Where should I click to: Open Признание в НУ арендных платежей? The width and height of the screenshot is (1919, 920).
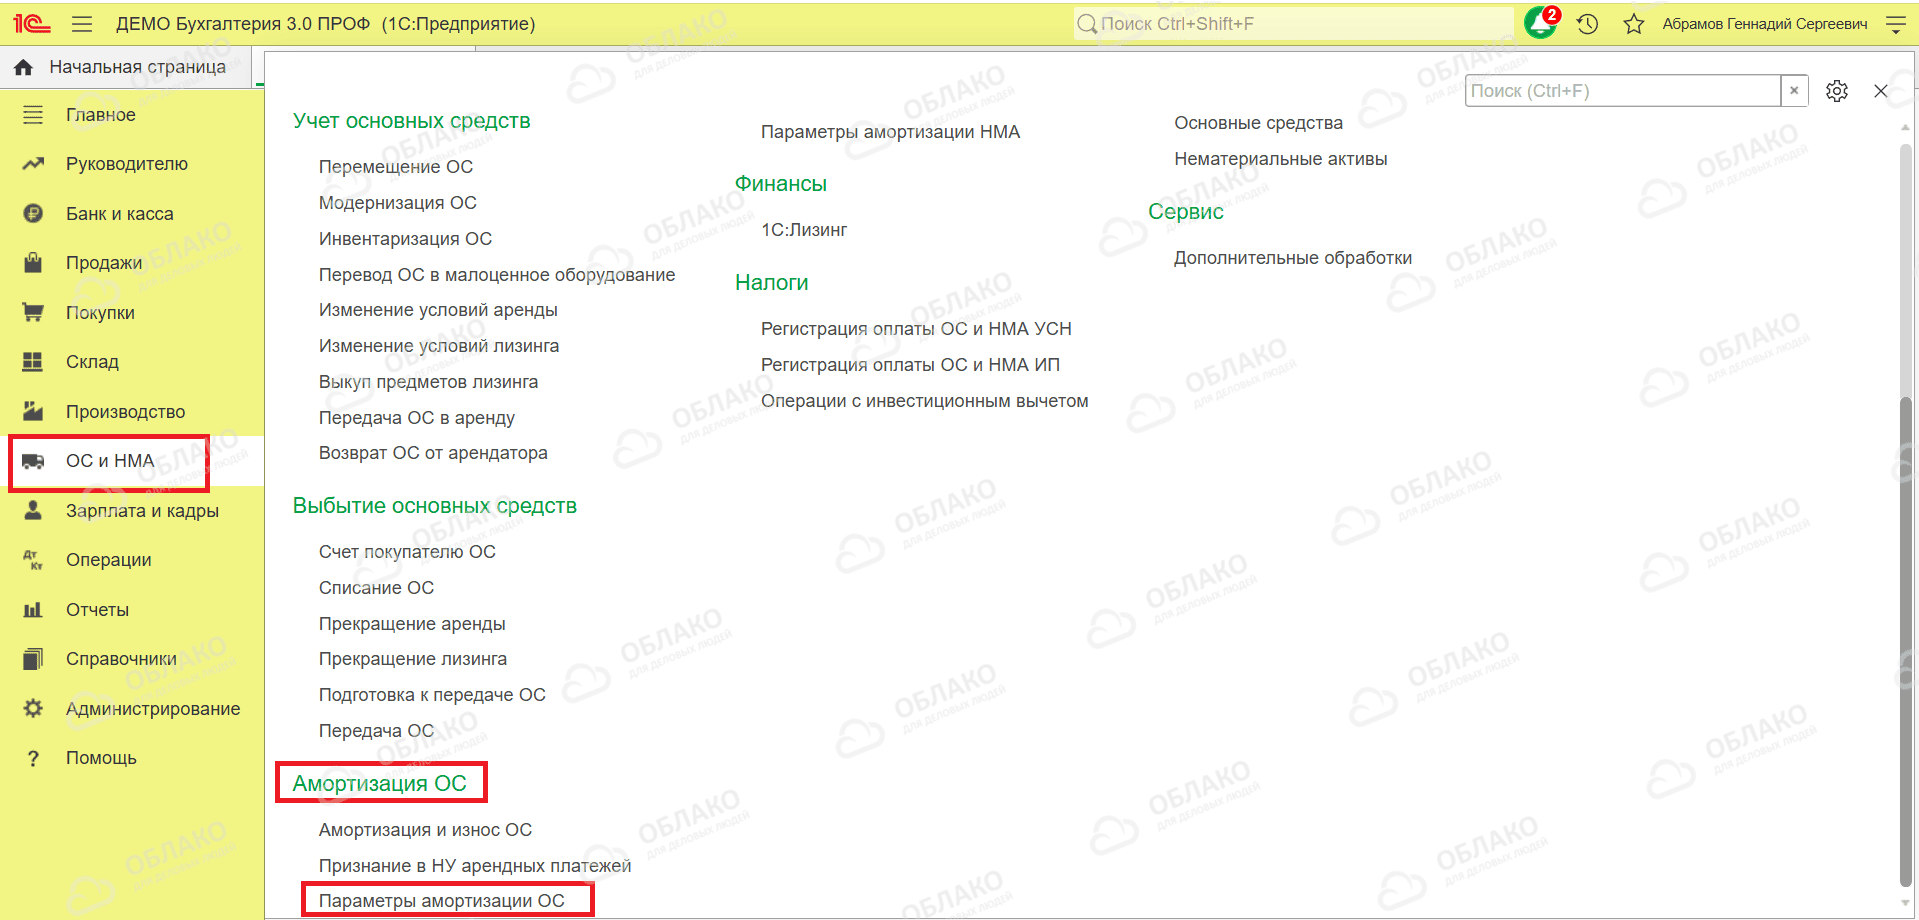click(x=475, y=866)
